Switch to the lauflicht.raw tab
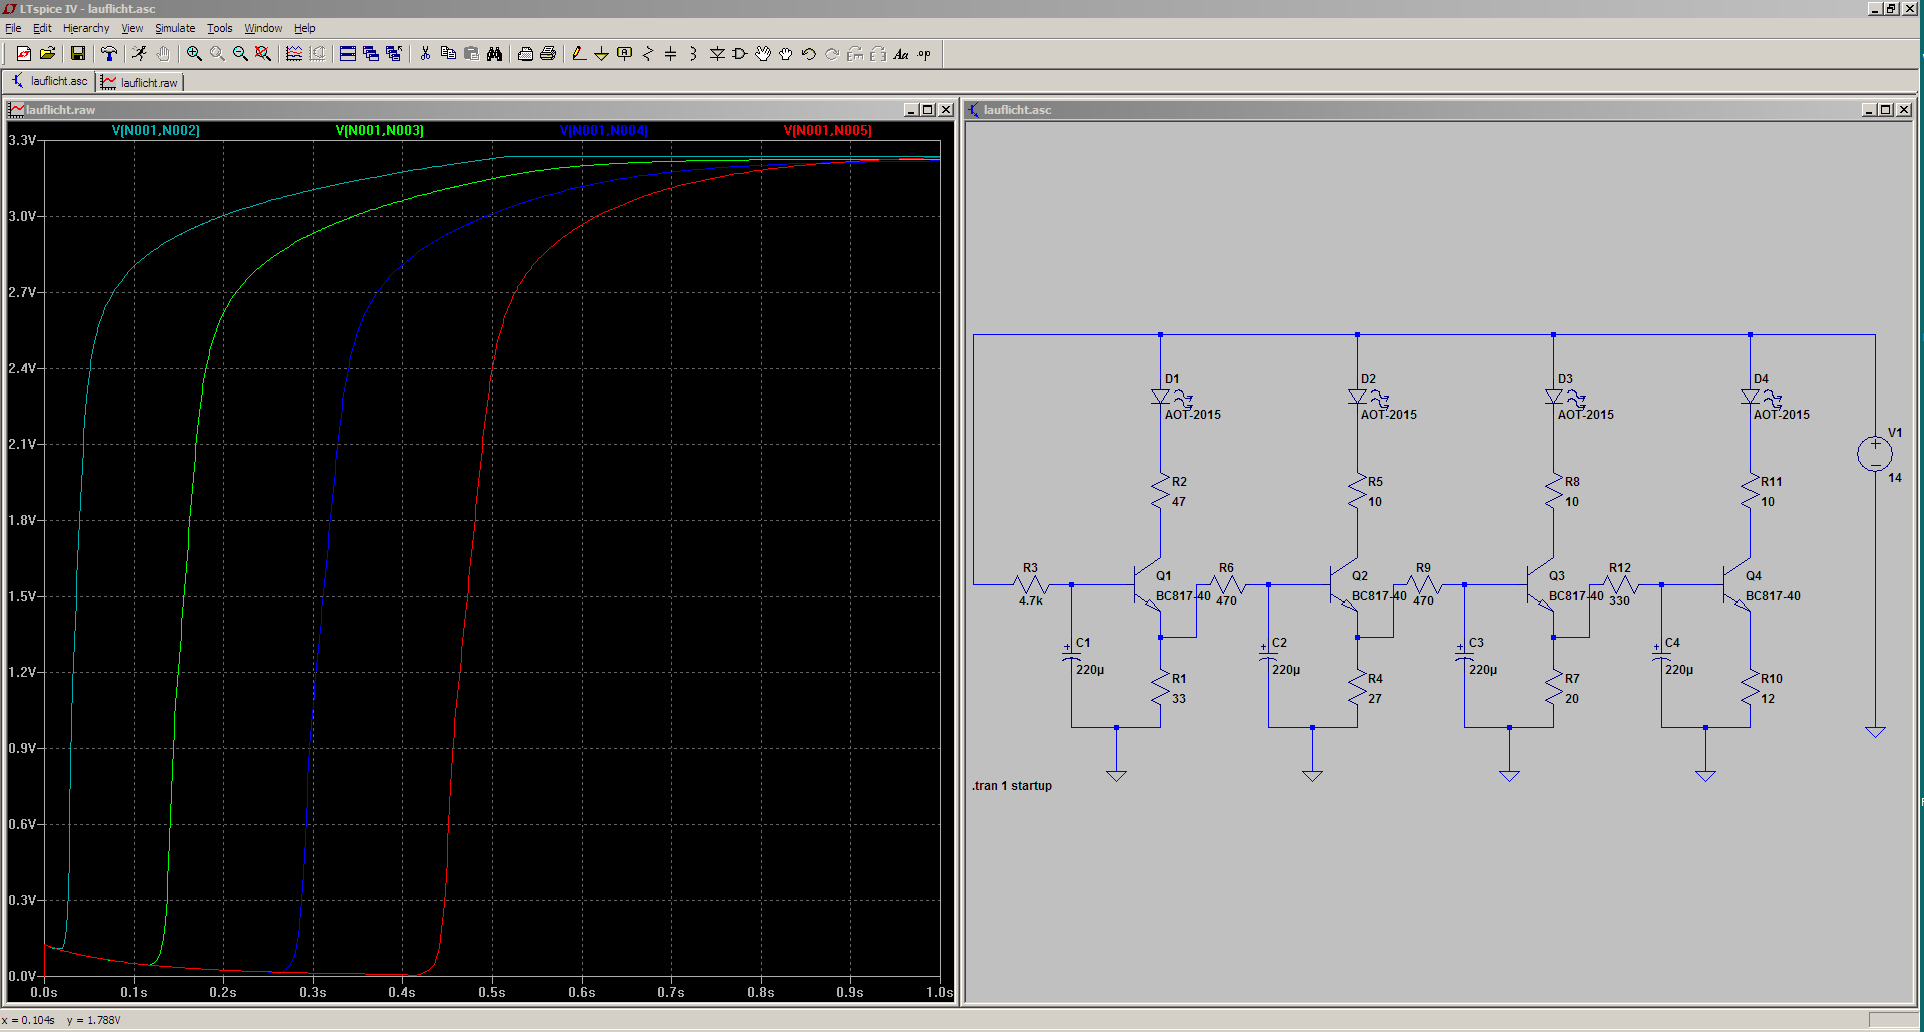 pyautogui.click(x=139, y=82)
